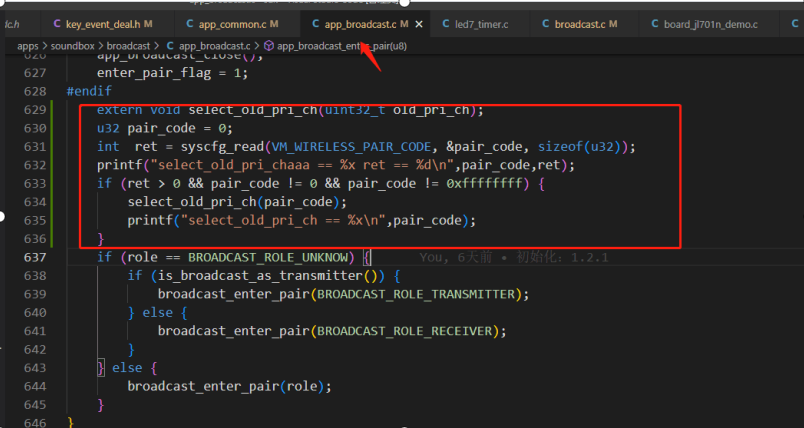
Task: Click the function symbol icon in breadcrumb
Action: point(269,46)
